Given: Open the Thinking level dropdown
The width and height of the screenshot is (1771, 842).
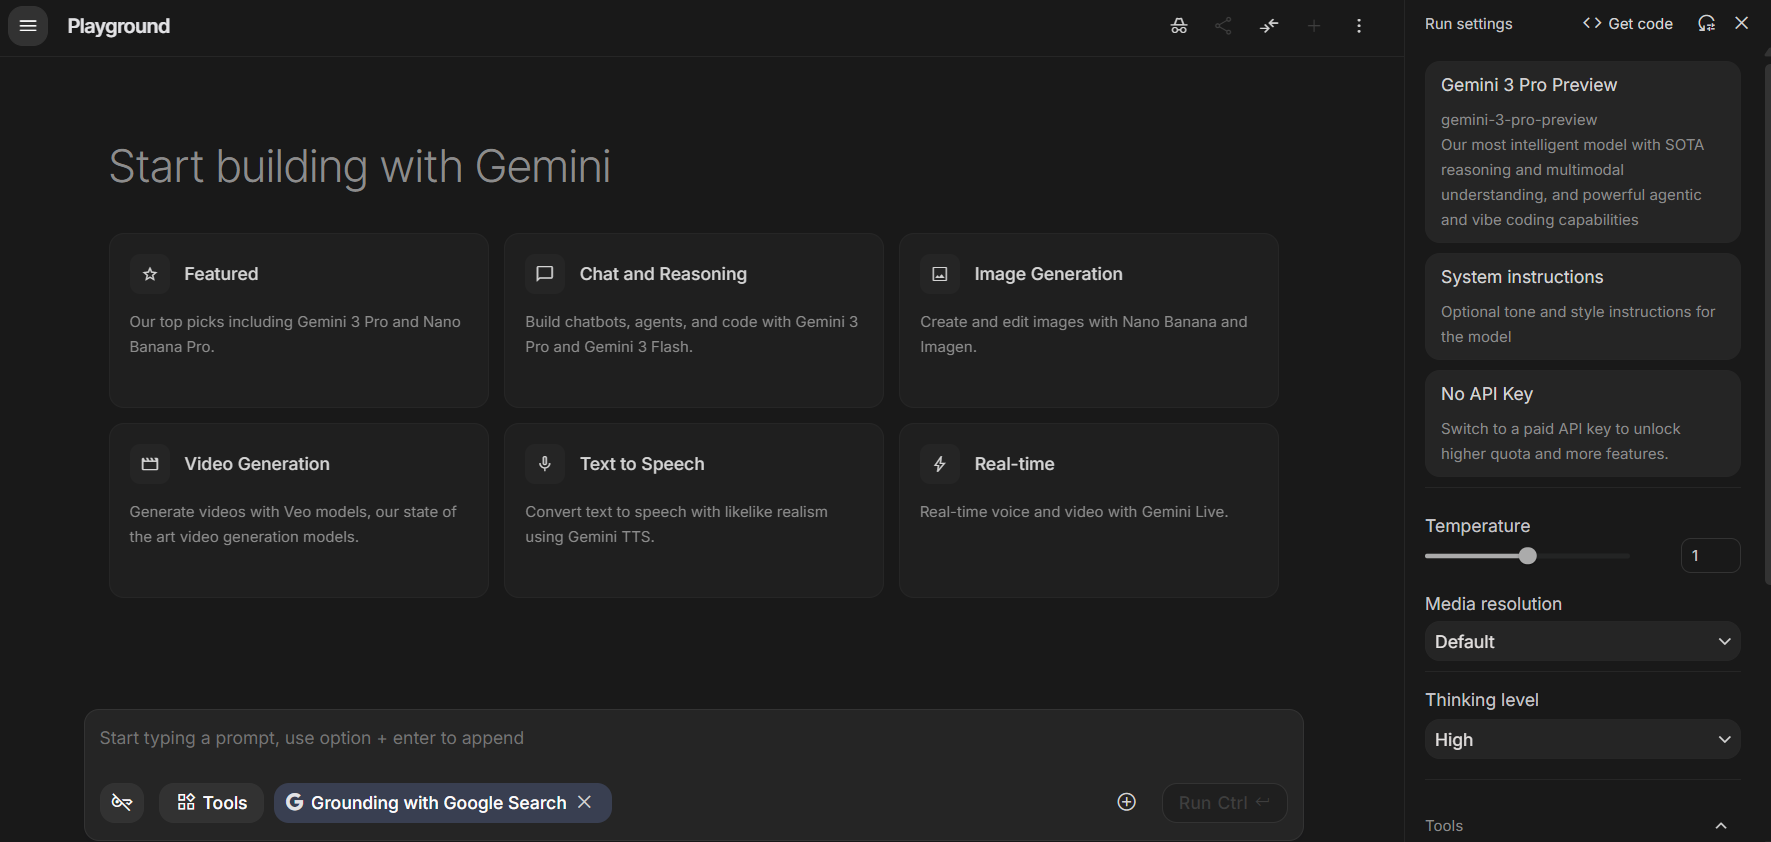Looking at the screenshot, I should (x=1582, y=739).
